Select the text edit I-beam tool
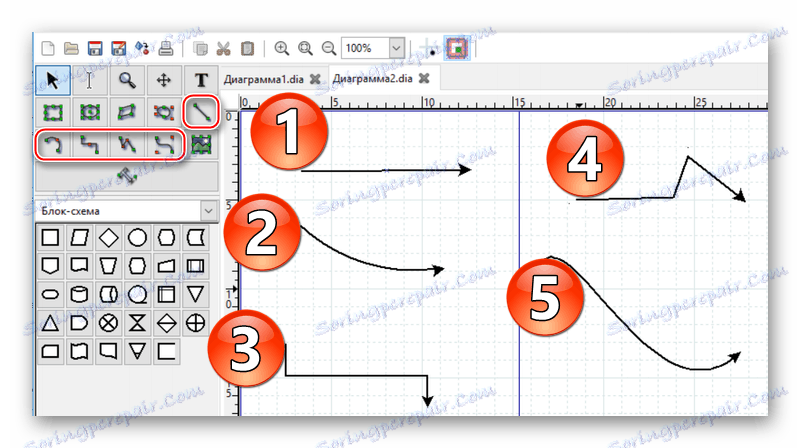 pos(89,80)
